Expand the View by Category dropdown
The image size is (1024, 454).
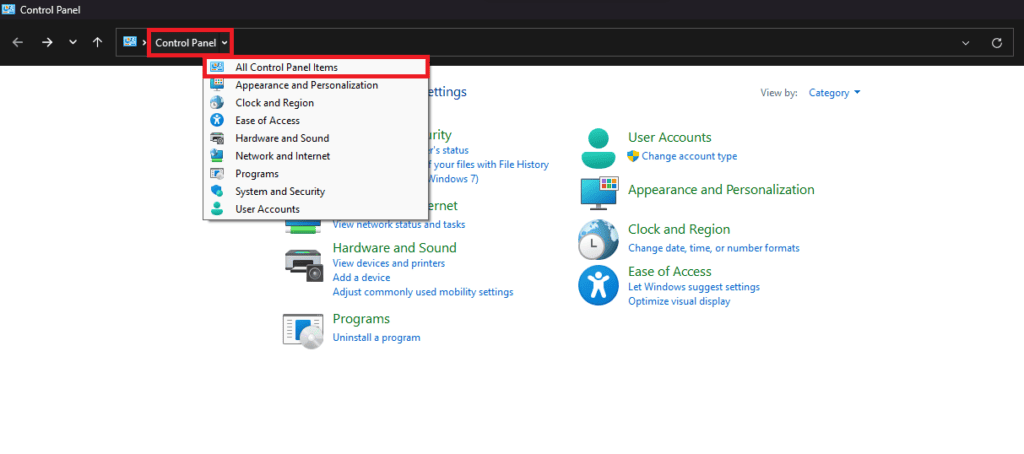[834, 93]
